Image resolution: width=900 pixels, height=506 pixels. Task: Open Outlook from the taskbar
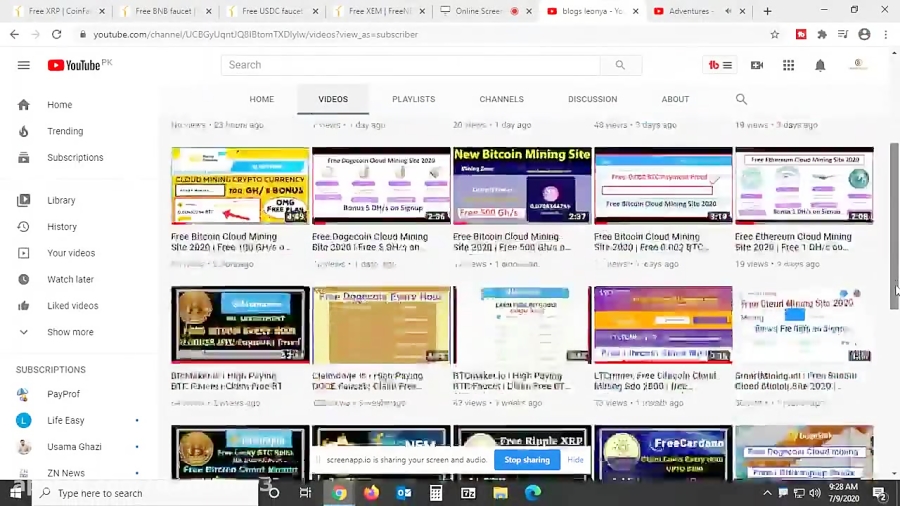point(404,493)
